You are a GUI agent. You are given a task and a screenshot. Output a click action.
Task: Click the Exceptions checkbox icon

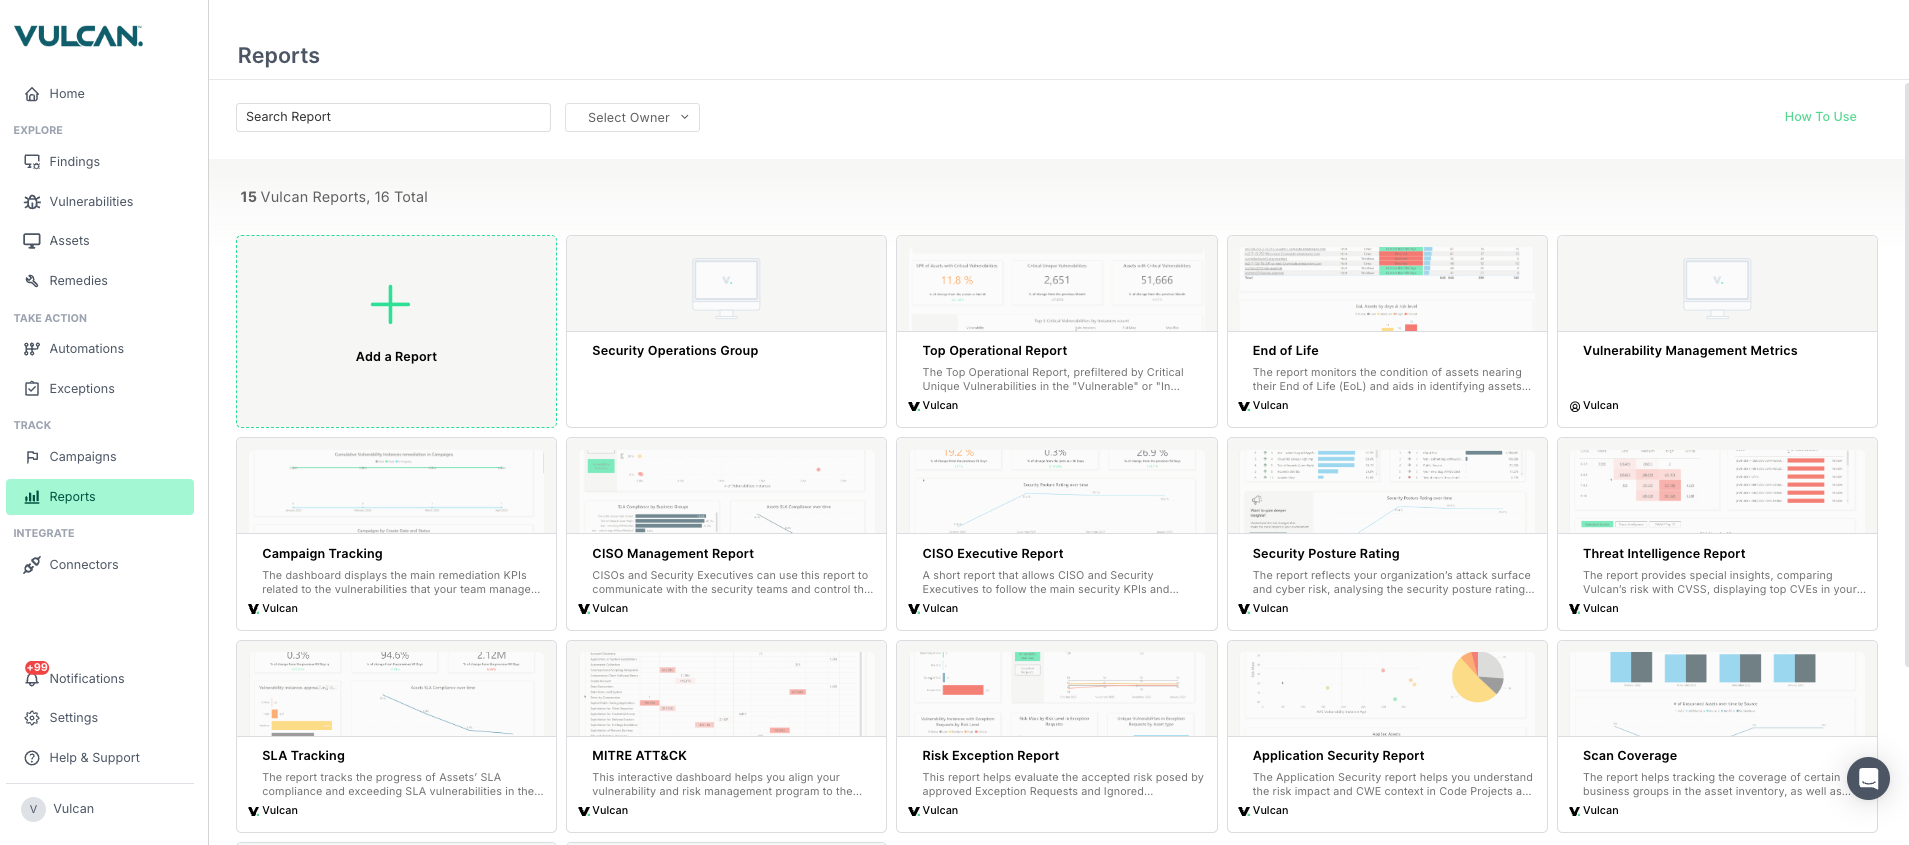32,389
